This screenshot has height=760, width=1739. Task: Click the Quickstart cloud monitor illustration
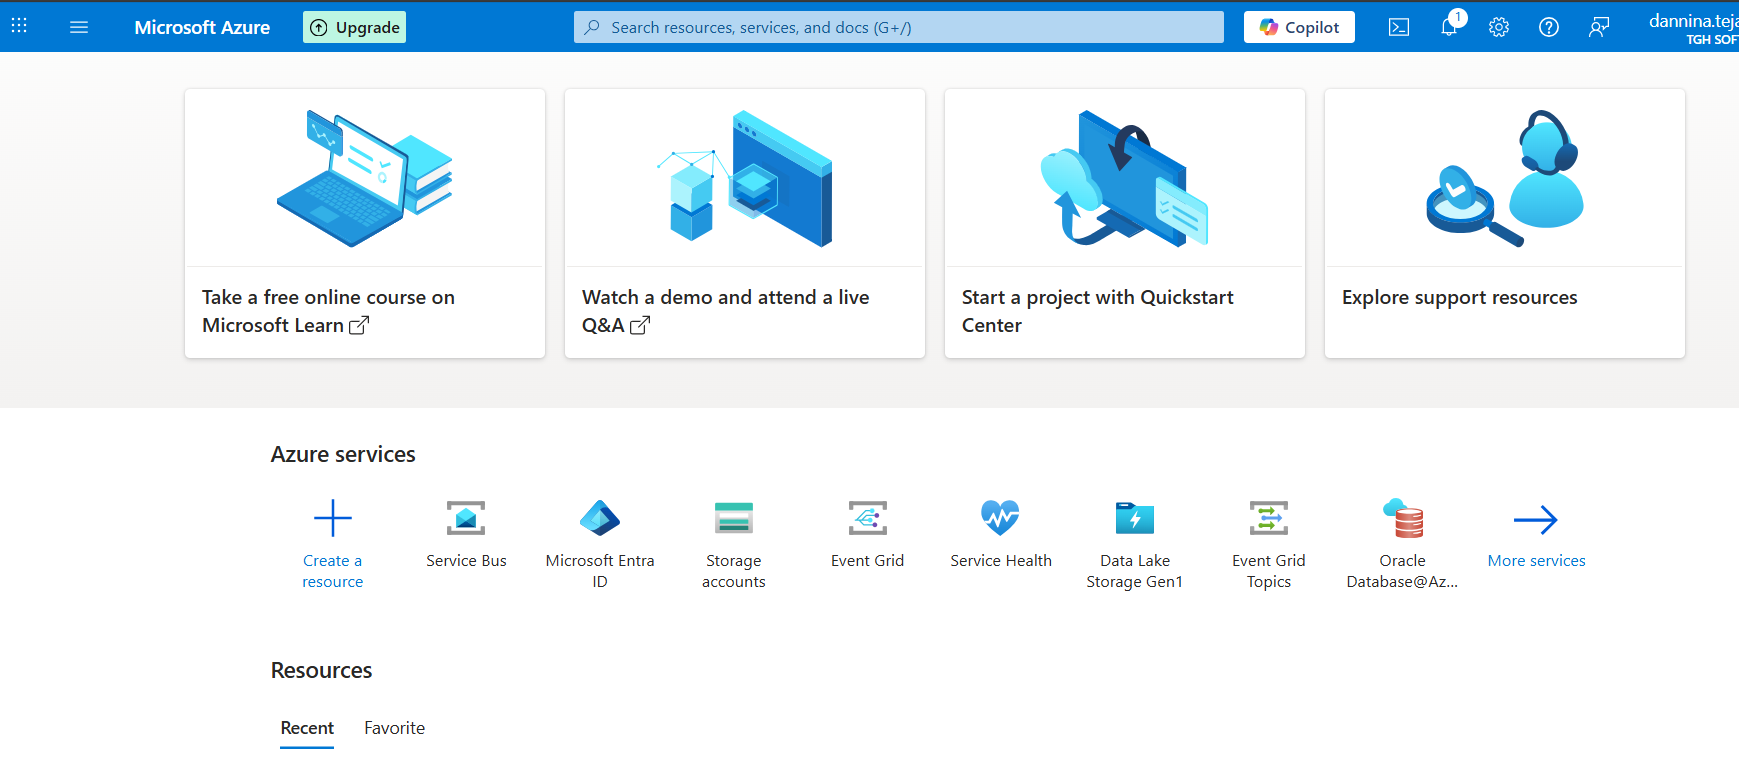pyautogui.click(x=1125, y=178)
